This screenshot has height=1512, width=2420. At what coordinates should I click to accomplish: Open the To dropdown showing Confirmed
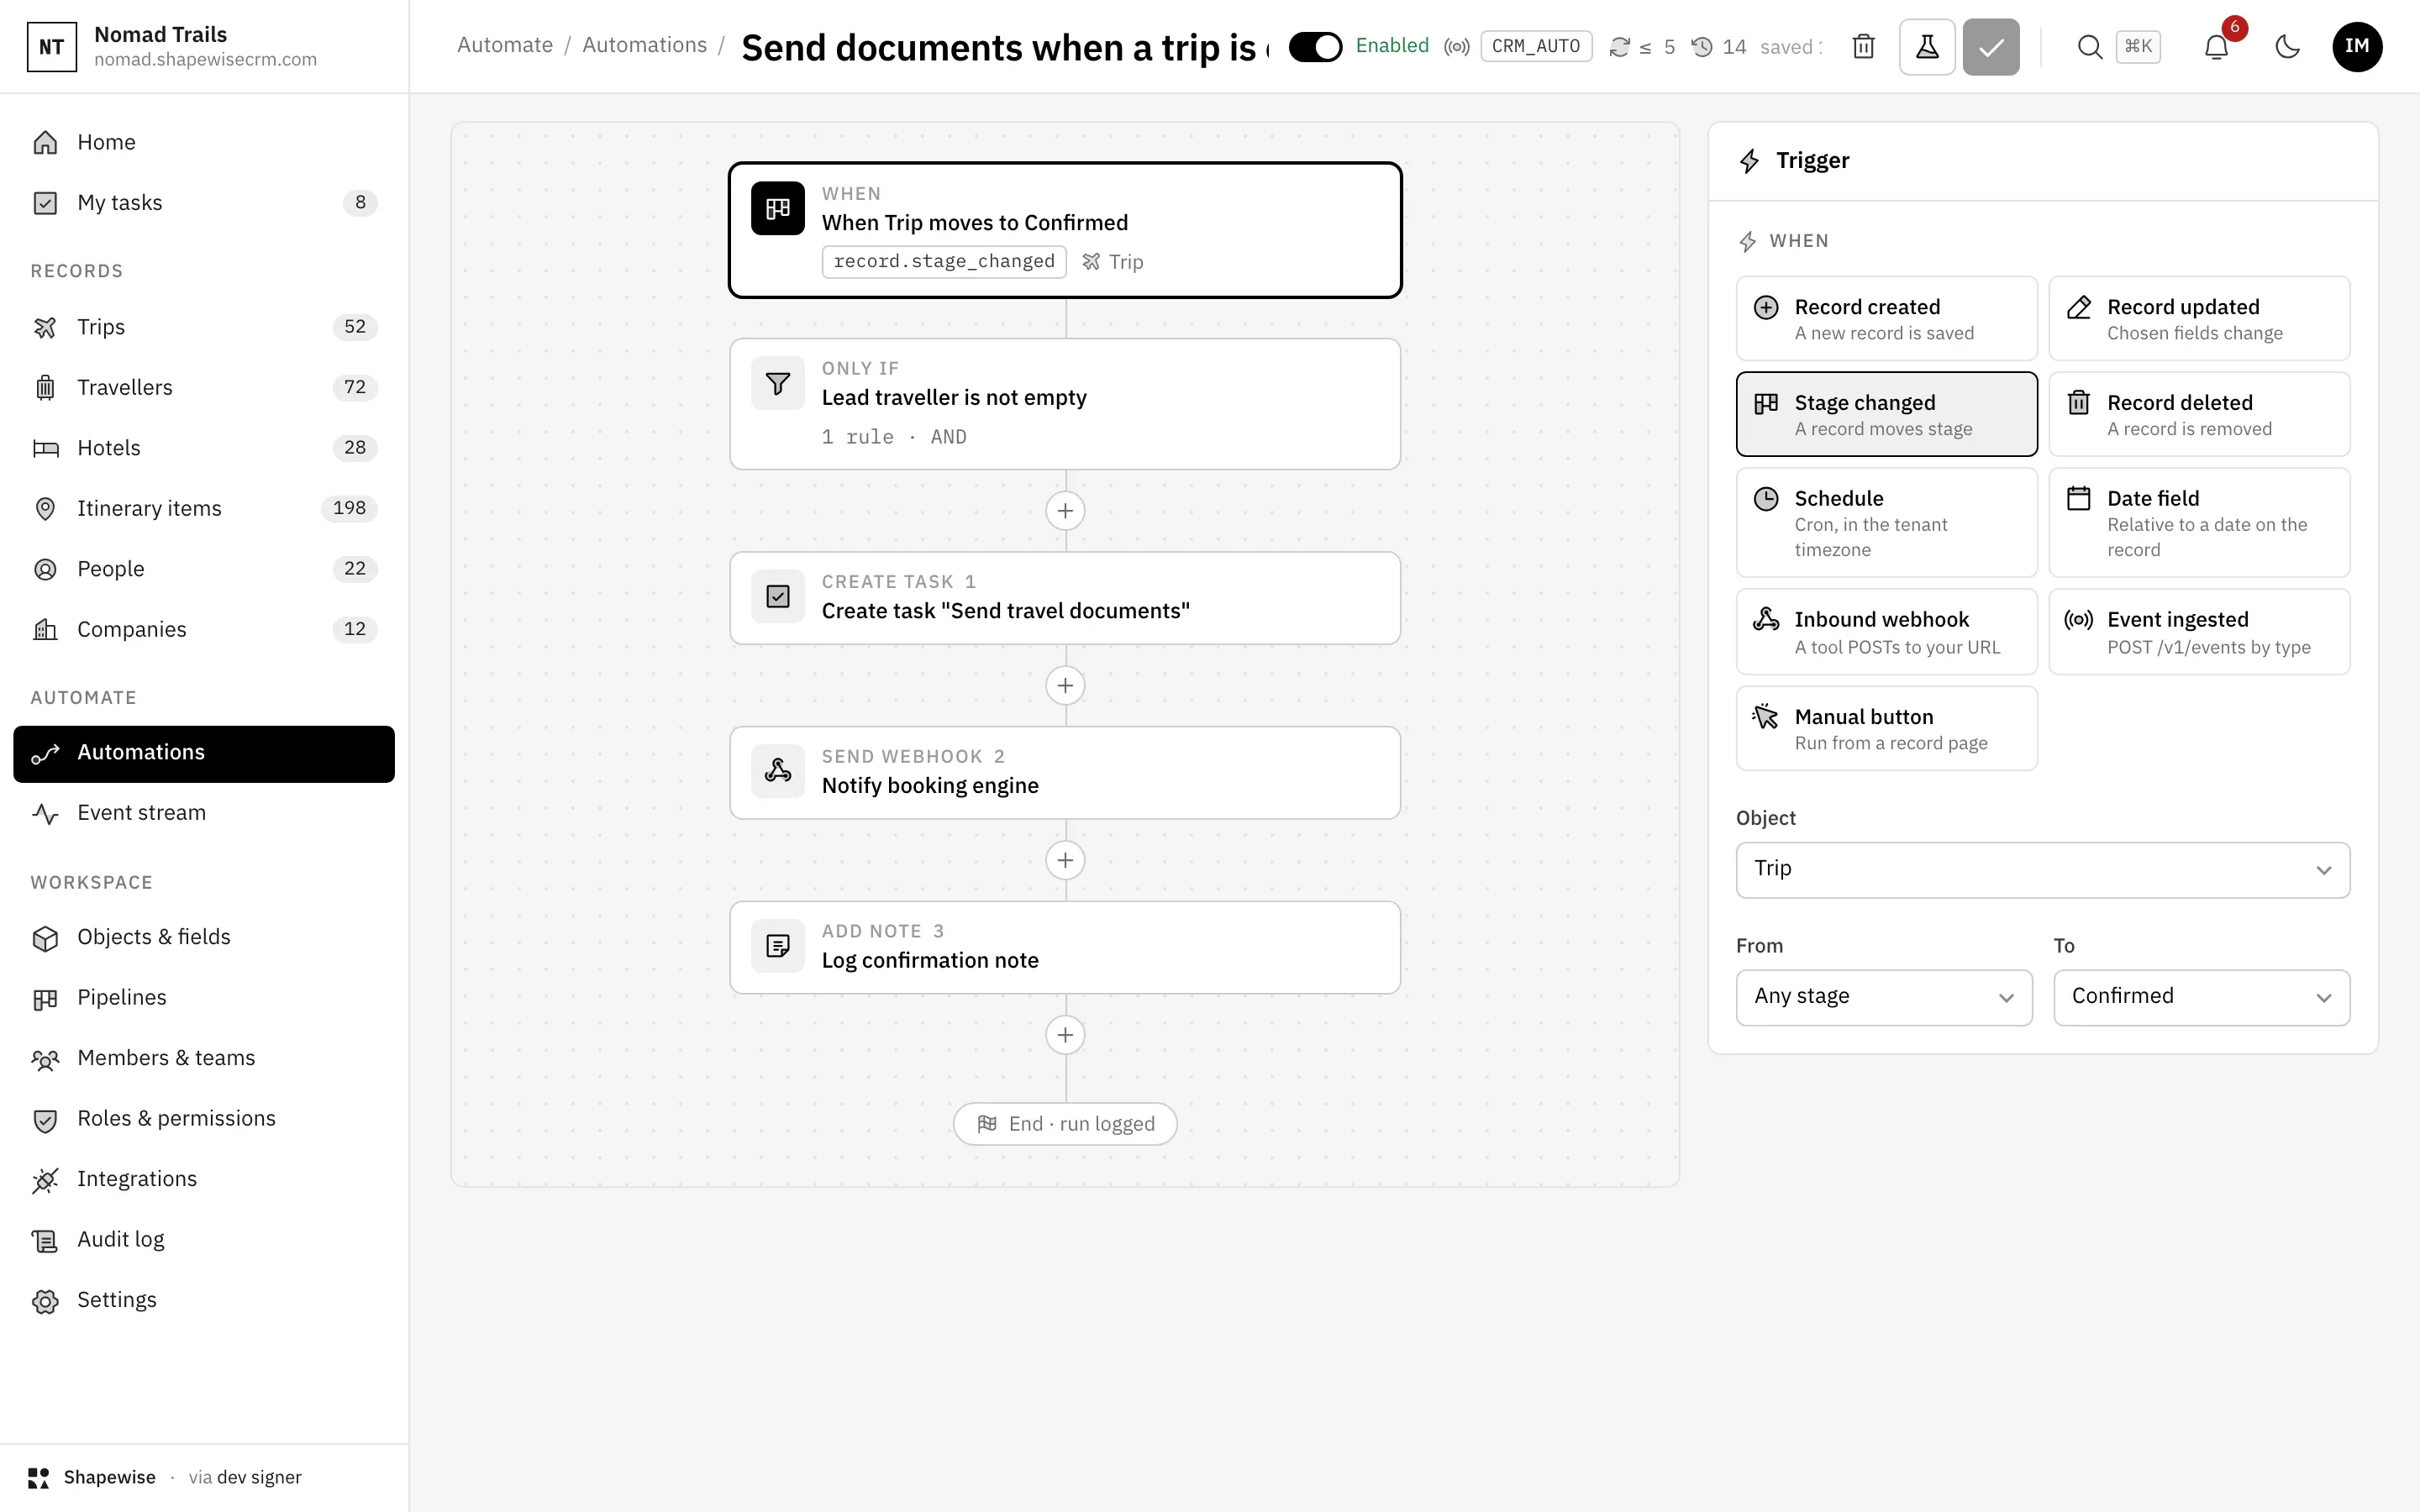pyautogui.click(x=2201, y=997)
